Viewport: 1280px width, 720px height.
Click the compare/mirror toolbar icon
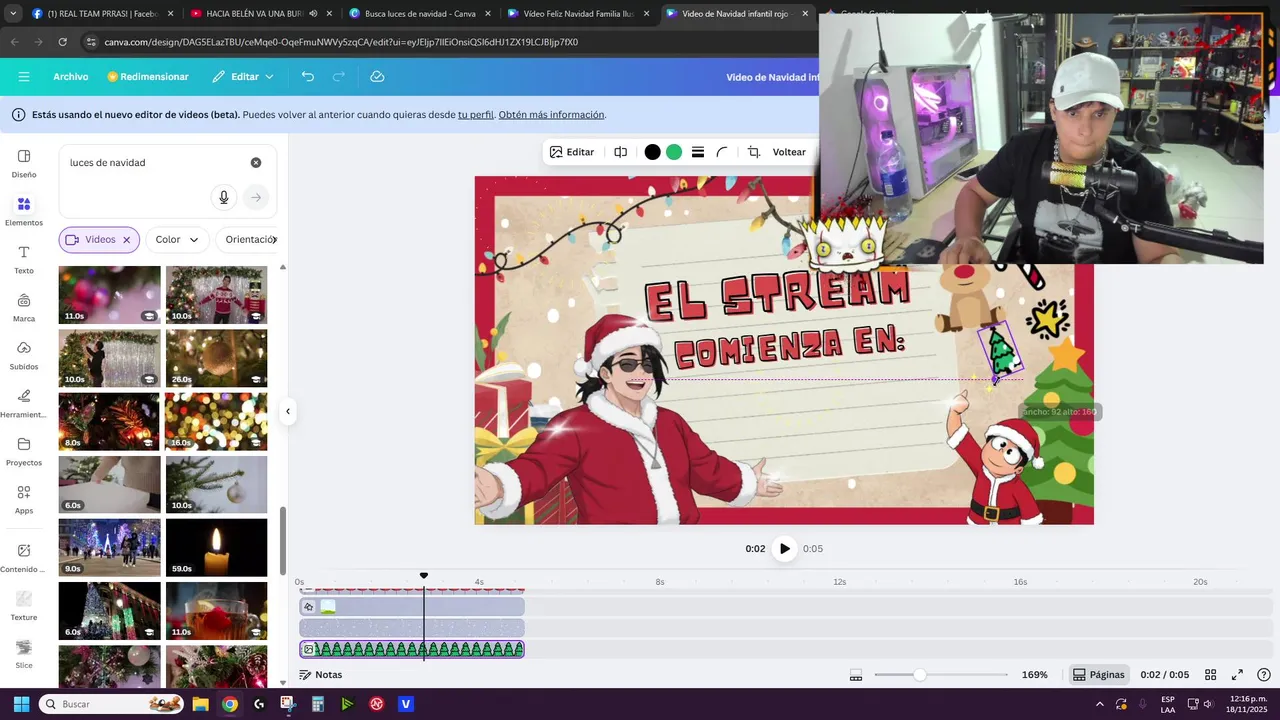pos(621,152)
